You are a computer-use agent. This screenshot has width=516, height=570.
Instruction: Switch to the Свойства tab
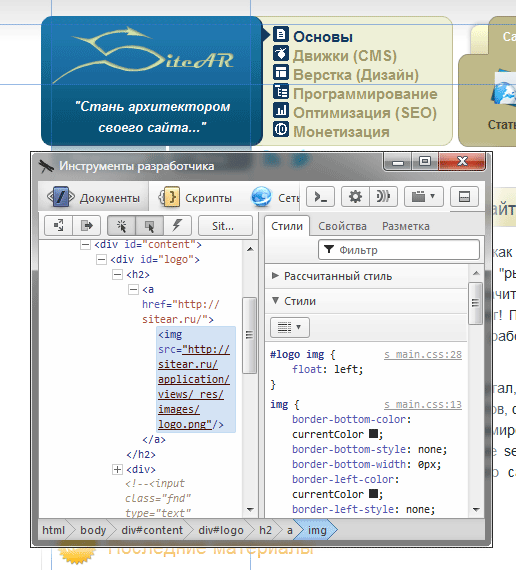point(342,226)
